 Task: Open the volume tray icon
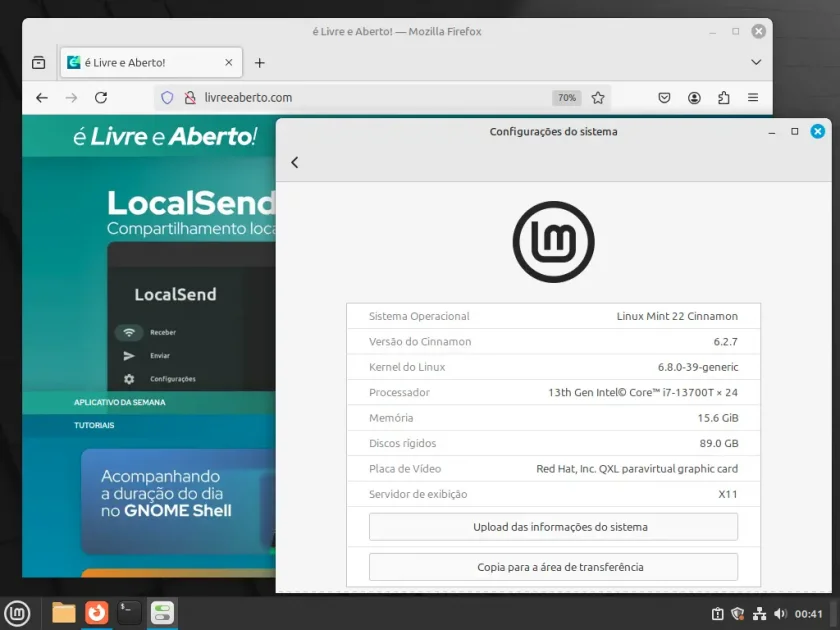pos(781,614)
